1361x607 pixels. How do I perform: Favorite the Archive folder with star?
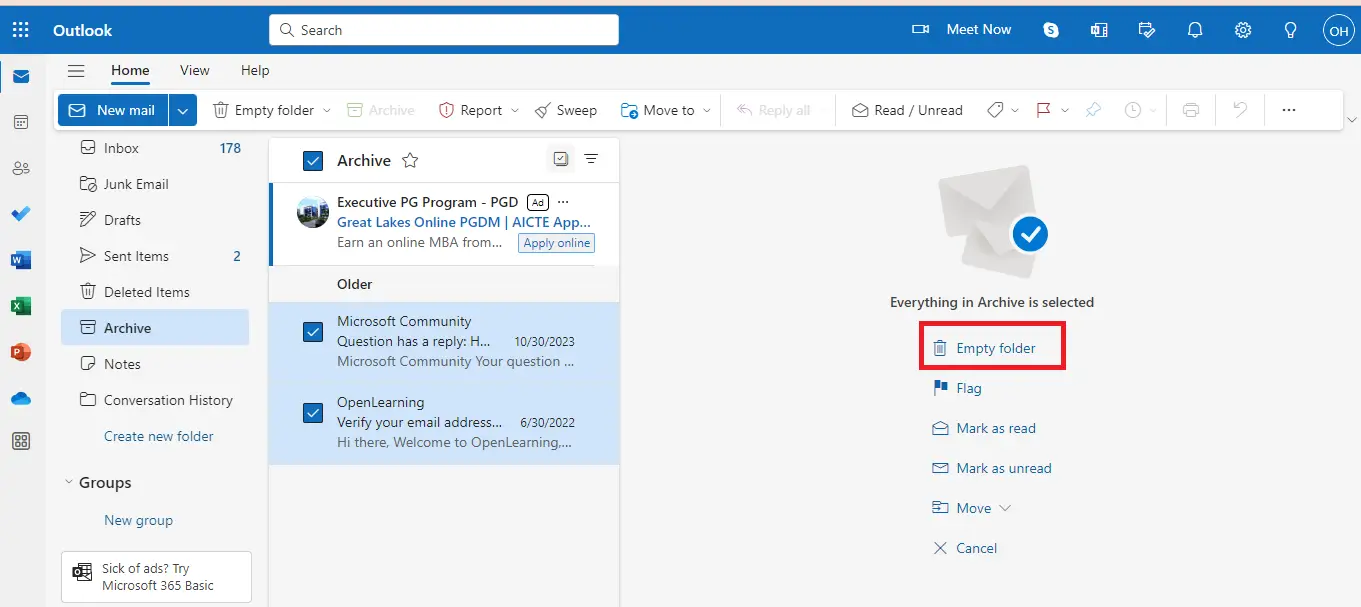click(410, 160)
